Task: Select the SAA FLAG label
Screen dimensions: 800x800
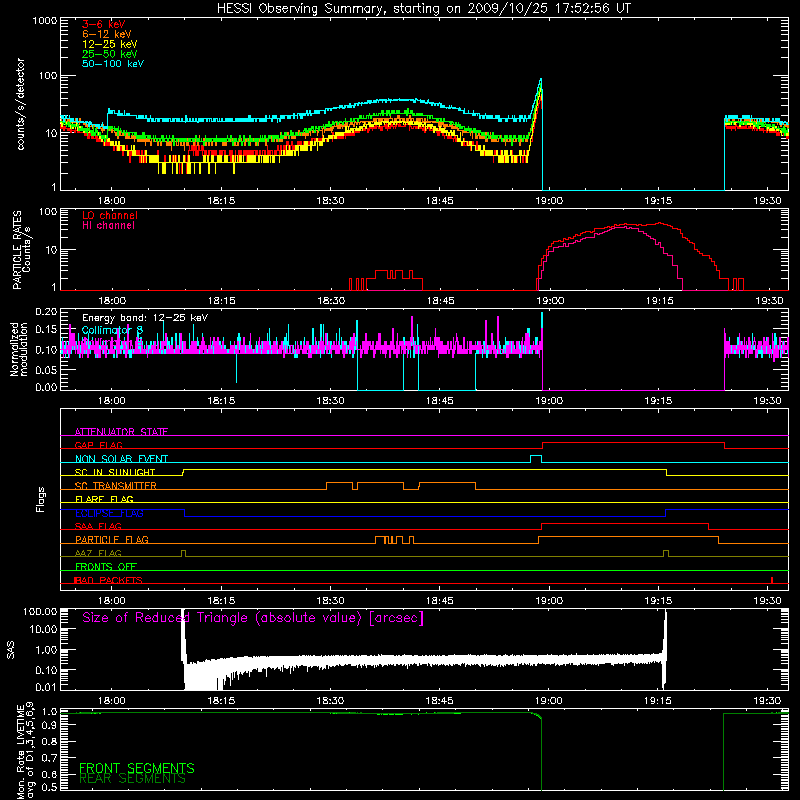Action: point(98,526)
